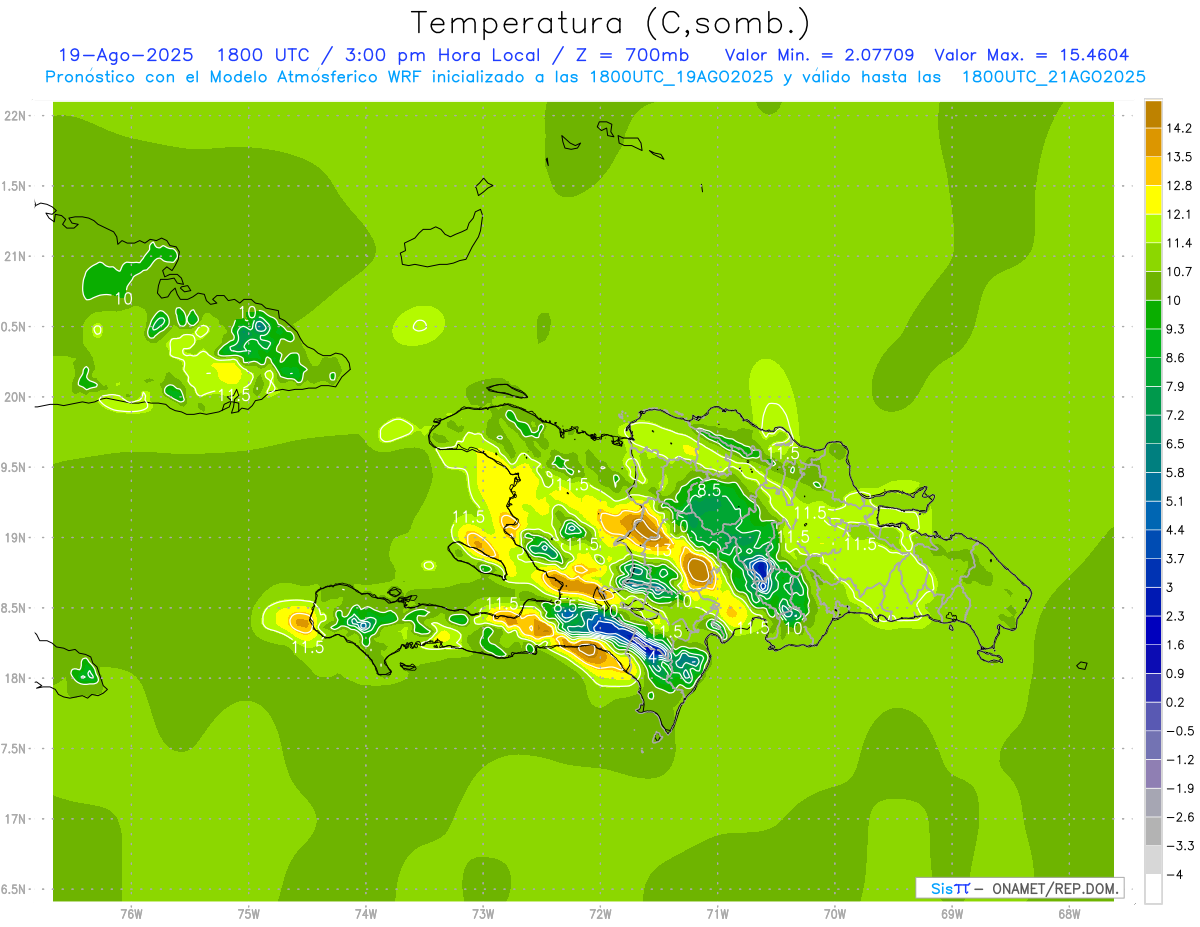Click the "72W" longitude axis label
1200x927 pixels.
pos(600,913)
